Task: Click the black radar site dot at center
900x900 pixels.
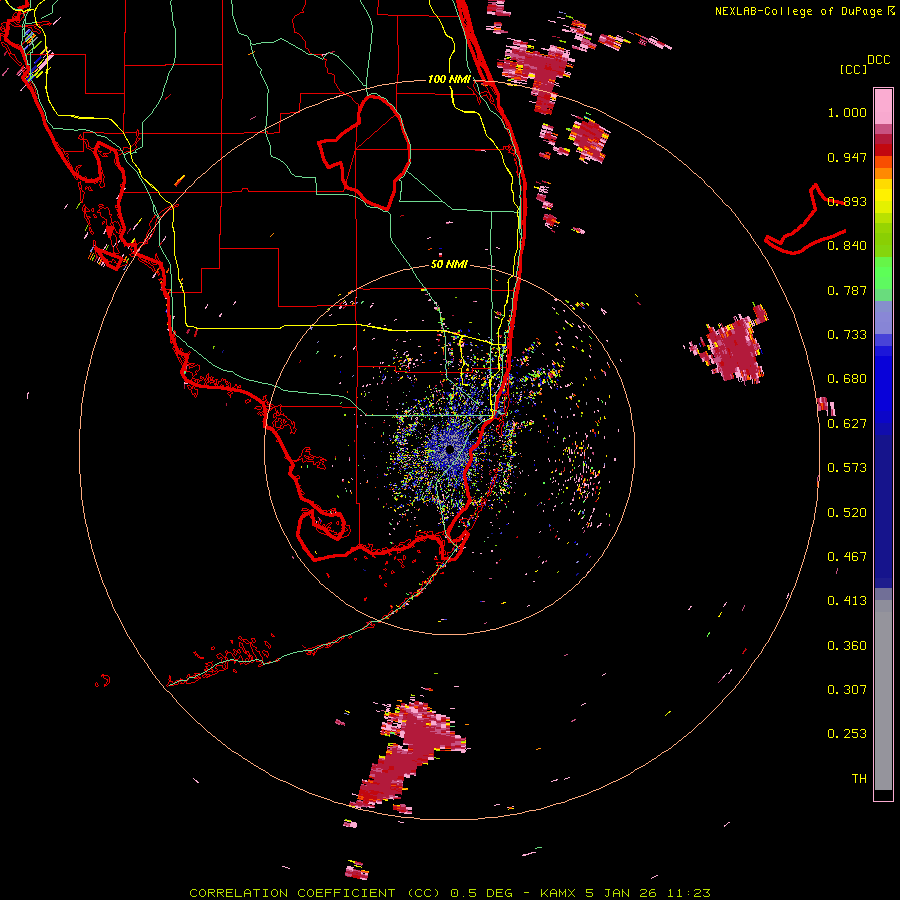Action: pyautogui.click(x=449, y=449)
